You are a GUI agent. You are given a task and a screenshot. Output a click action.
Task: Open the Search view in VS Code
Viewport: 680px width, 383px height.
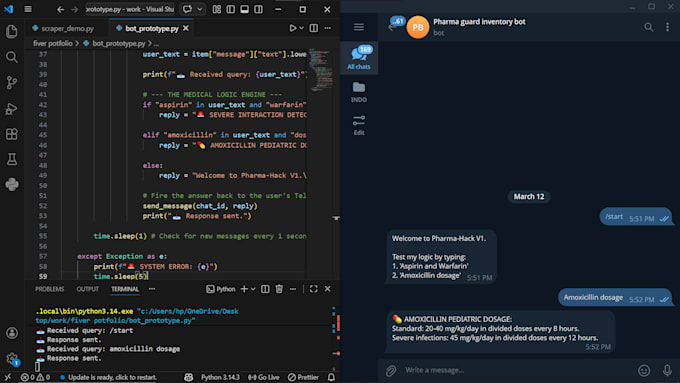click(12, 57)
